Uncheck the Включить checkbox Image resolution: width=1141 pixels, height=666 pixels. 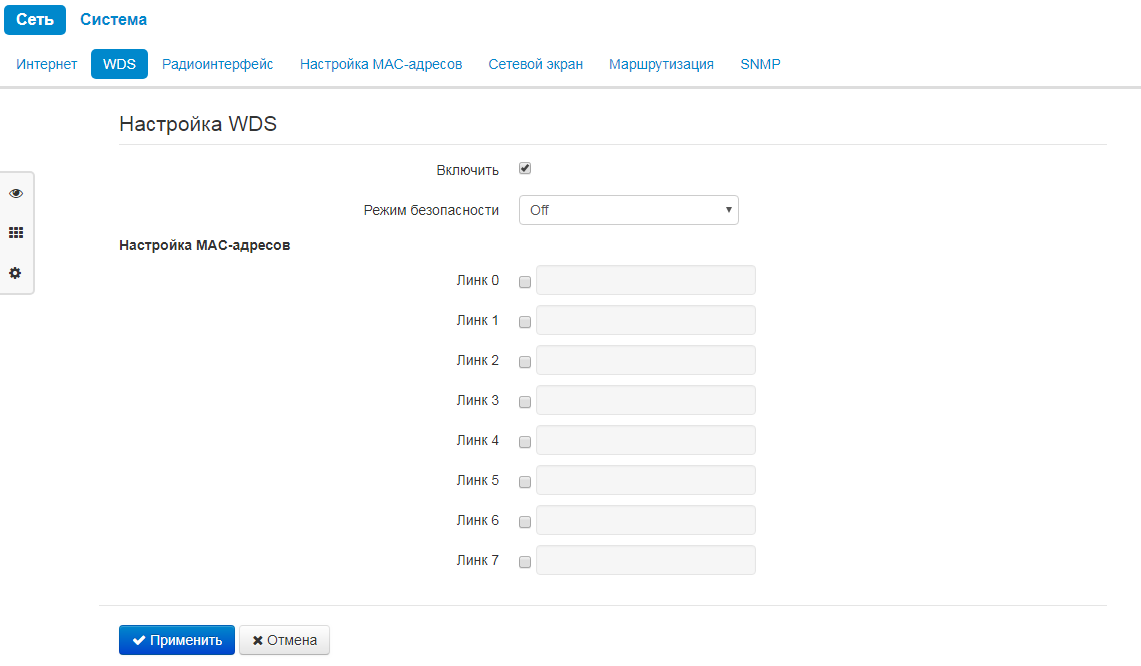(525, 169)
